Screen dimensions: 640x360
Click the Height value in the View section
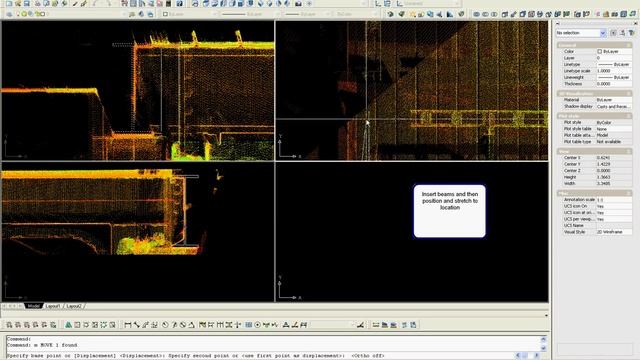tap(613, 177)
